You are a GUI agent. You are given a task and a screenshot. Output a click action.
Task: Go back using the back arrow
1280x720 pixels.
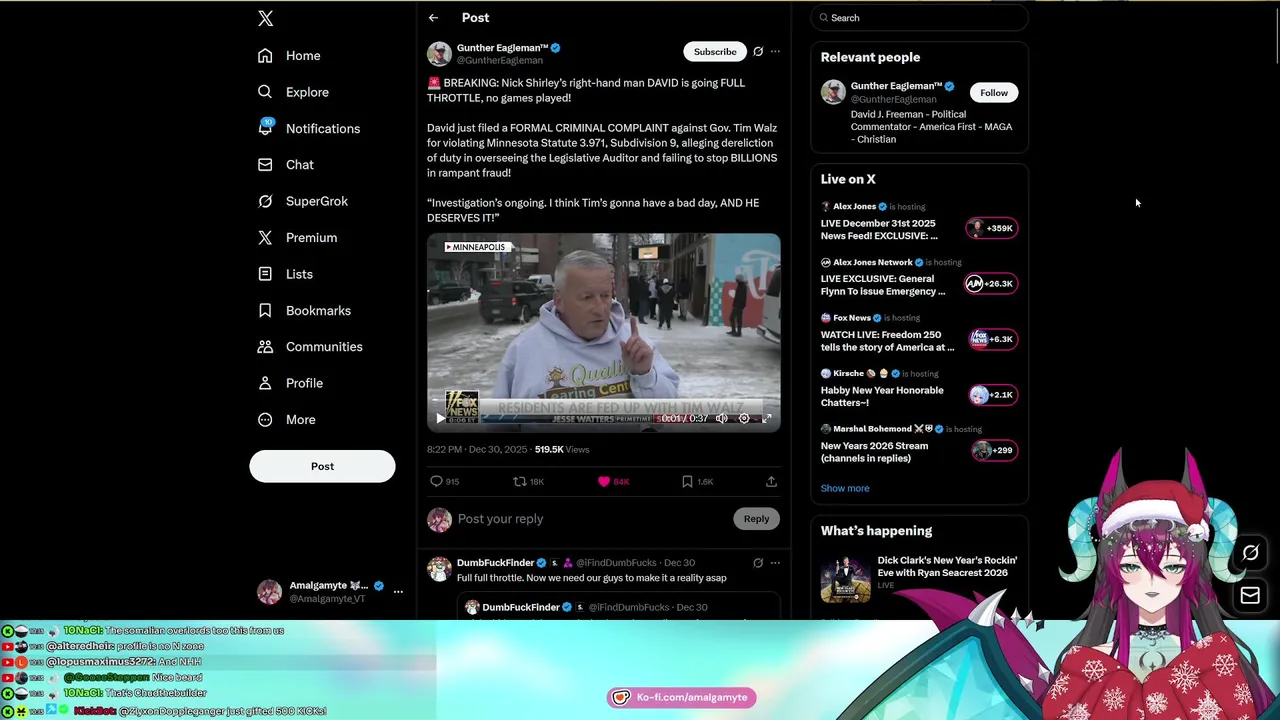tap(433, 18)
